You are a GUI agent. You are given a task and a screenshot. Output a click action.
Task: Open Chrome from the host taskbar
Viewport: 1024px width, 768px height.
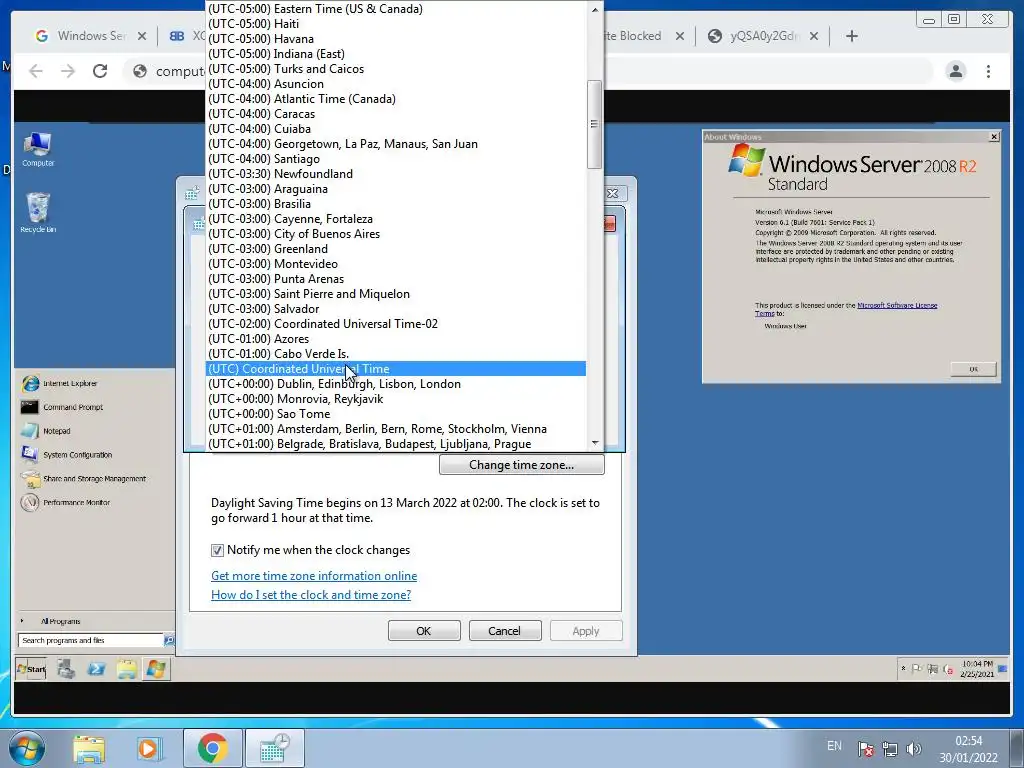click(212, 748)
